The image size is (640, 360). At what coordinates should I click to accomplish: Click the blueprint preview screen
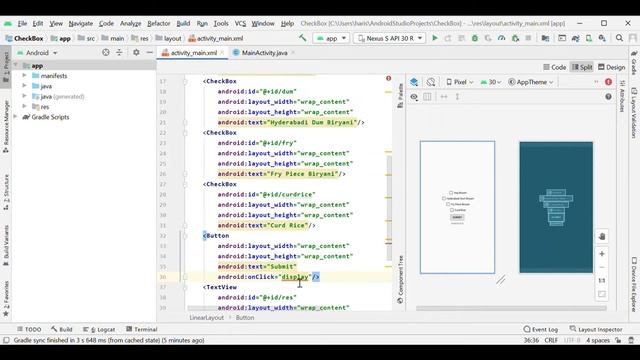click(x=556, y=207)
